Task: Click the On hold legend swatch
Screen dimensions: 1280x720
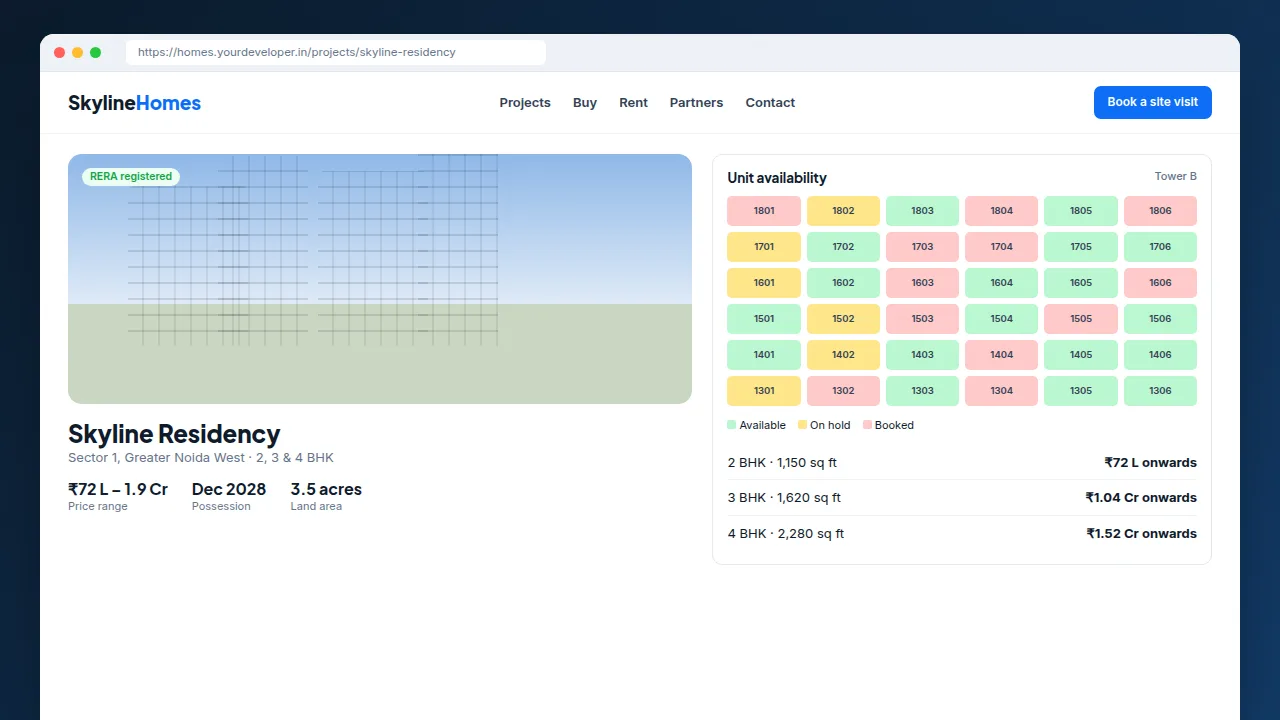Action: [802, 425]
